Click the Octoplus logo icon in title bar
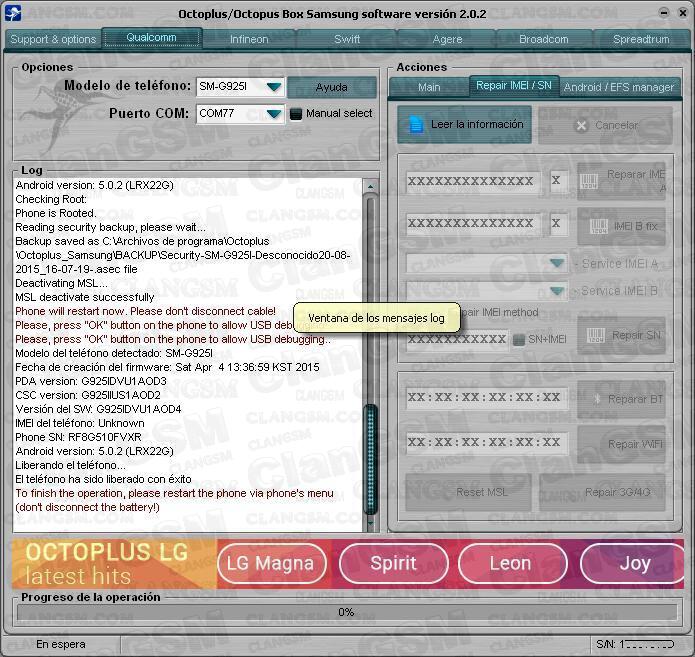The height and width of the screenshot is (657, 695). (13, 13)
